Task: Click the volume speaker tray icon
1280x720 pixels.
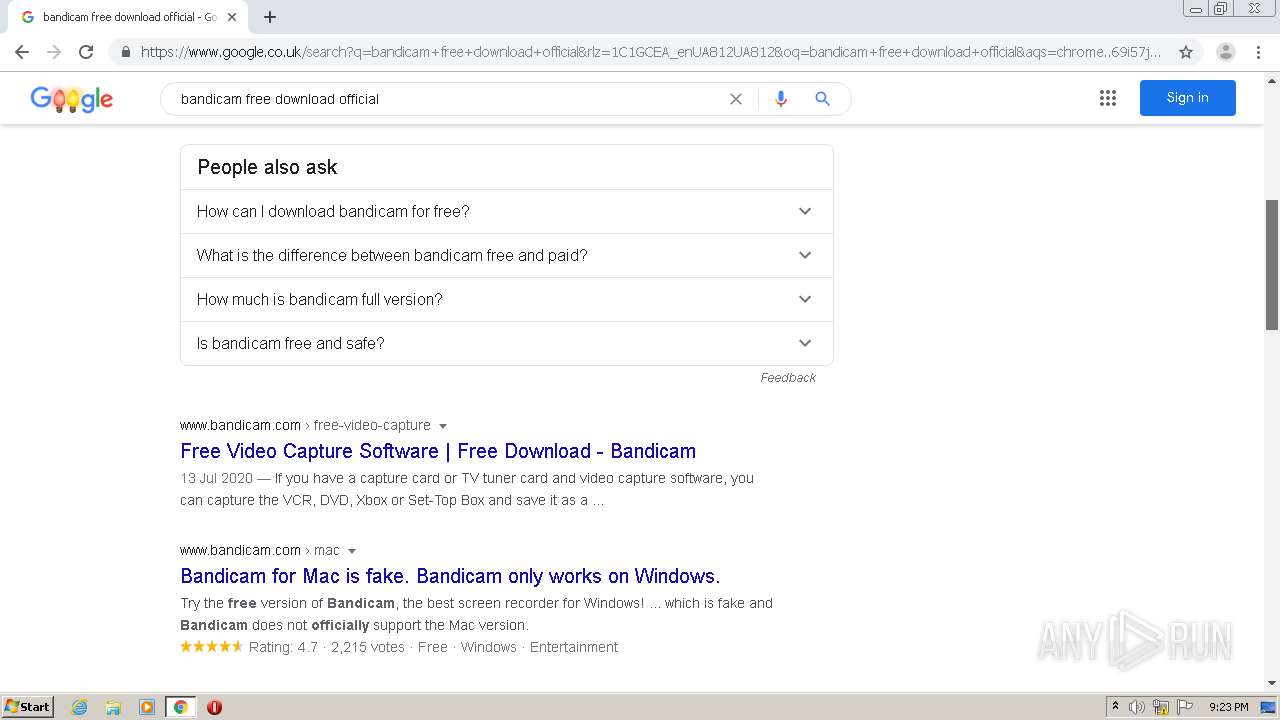Action: click(1137, 707)
